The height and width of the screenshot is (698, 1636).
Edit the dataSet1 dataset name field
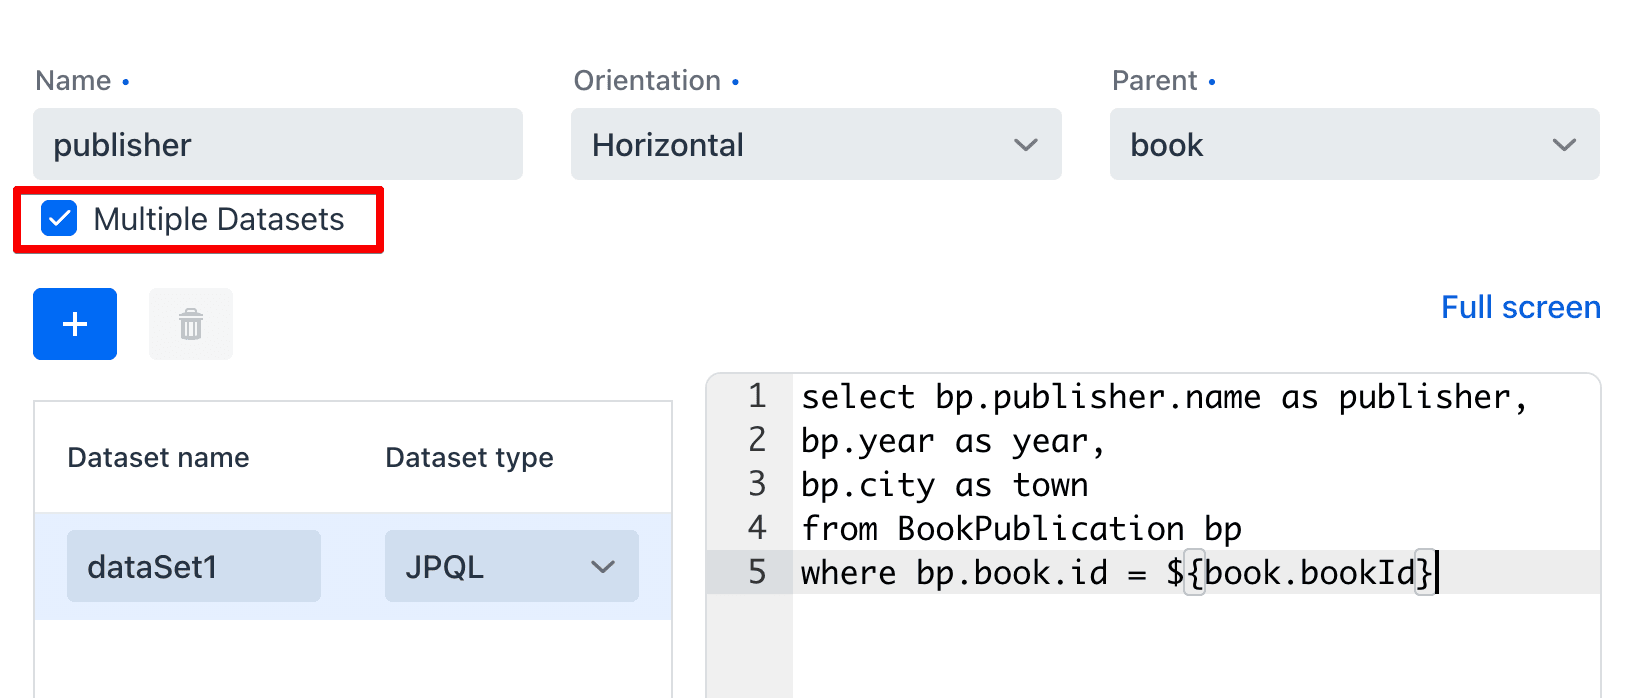[x=193, y=567]
